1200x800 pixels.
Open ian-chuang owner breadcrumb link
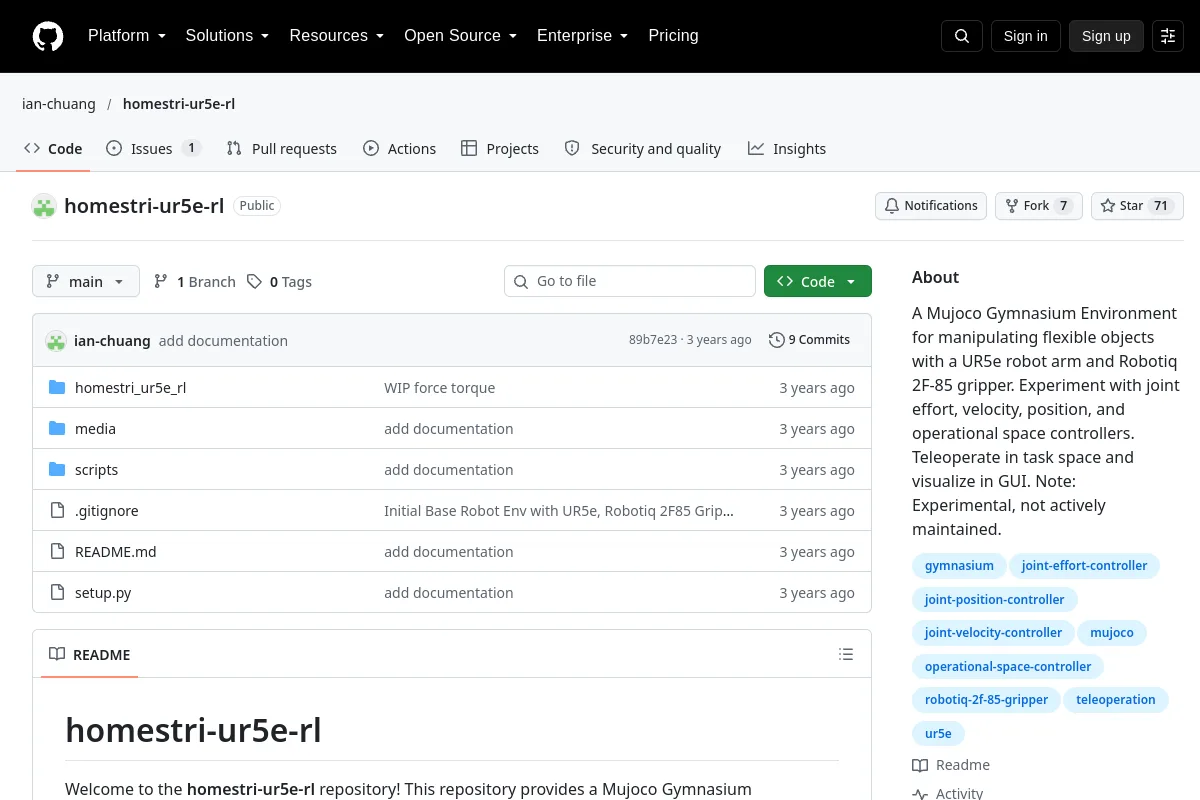pyautogui.click(x=59, y=104)
